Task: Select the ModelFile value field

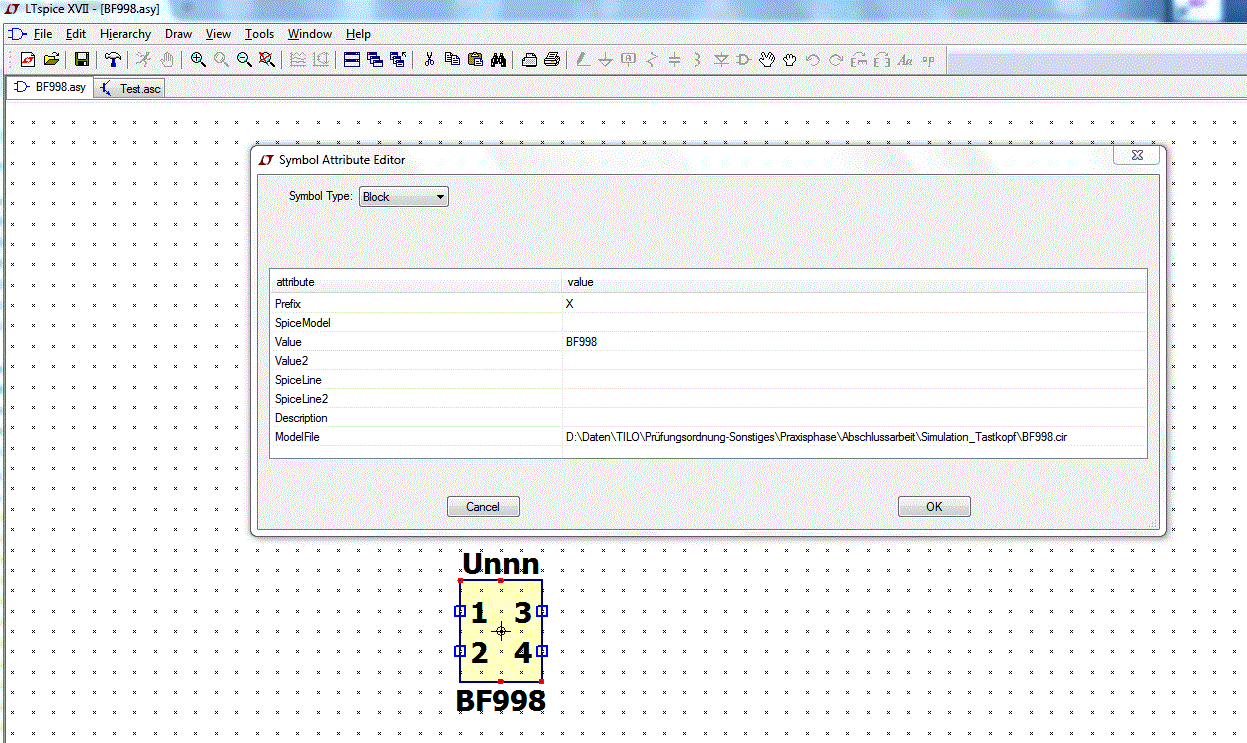Action: point(854,437)
